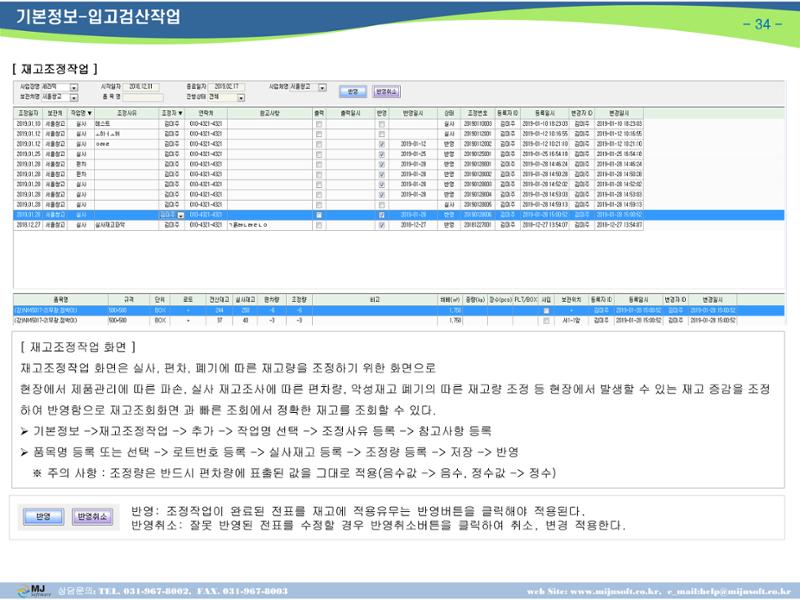Click the 품목명 search field in the filter area
This screenshot has height=600, width=800.
click(x=143, y=97)
